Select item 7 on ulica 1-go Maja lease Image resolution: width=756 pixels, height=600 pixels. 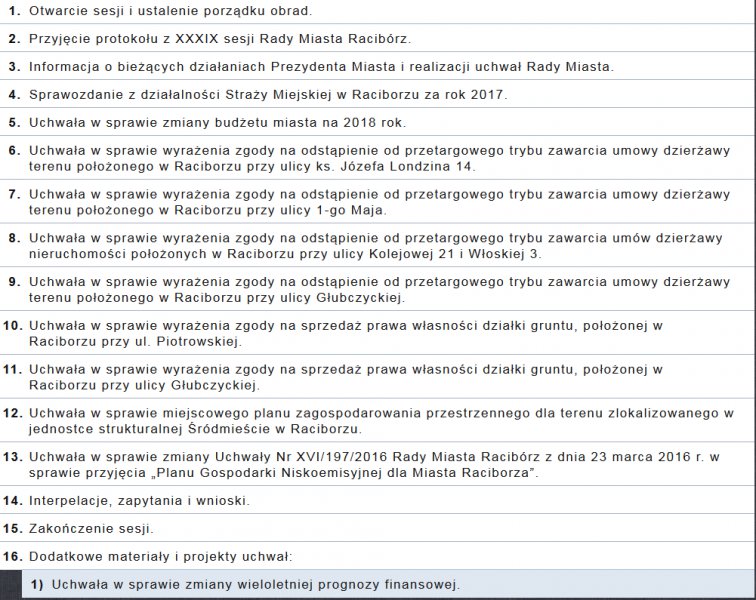point(378,202)
